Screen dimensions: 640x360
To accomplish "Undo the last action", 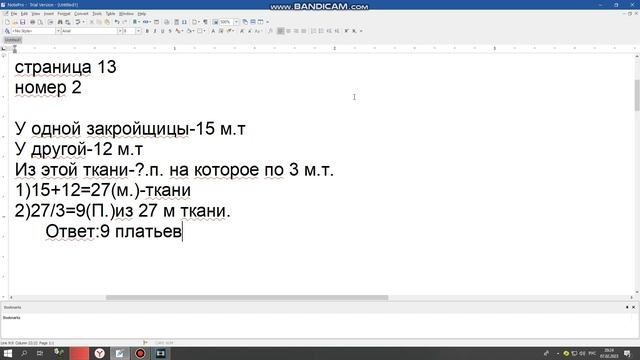I will pos(117,22).
